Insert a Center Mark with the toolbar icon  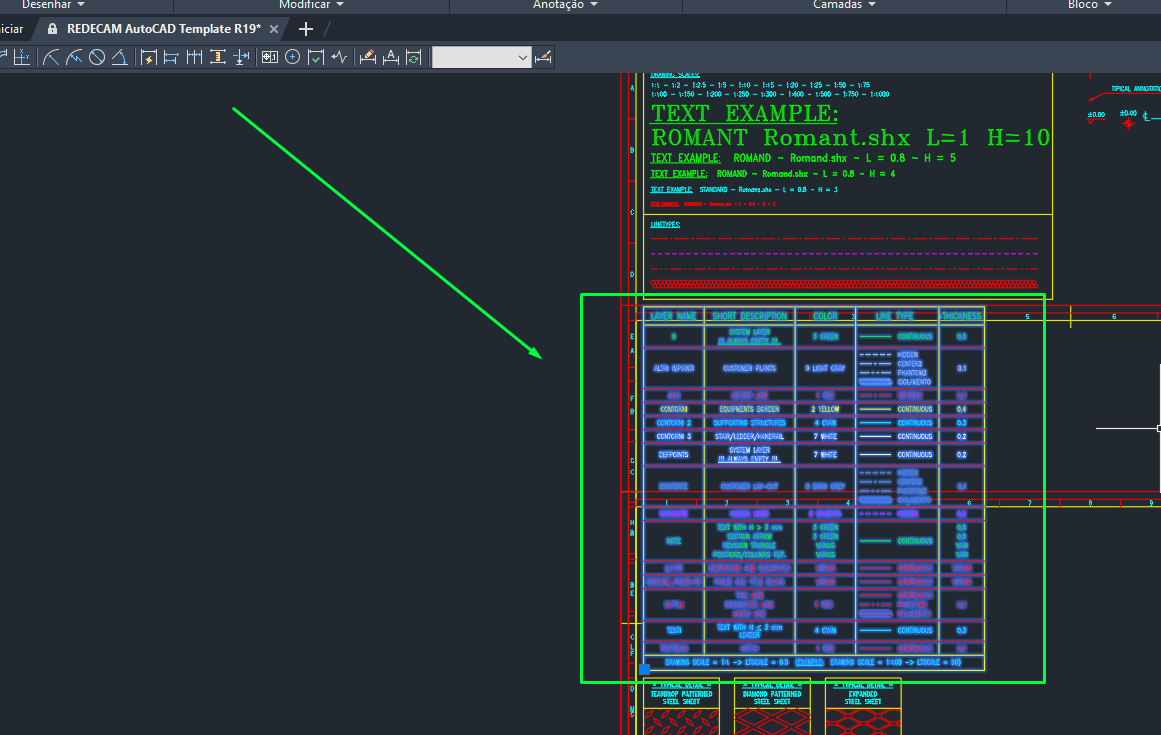point(292,57)
